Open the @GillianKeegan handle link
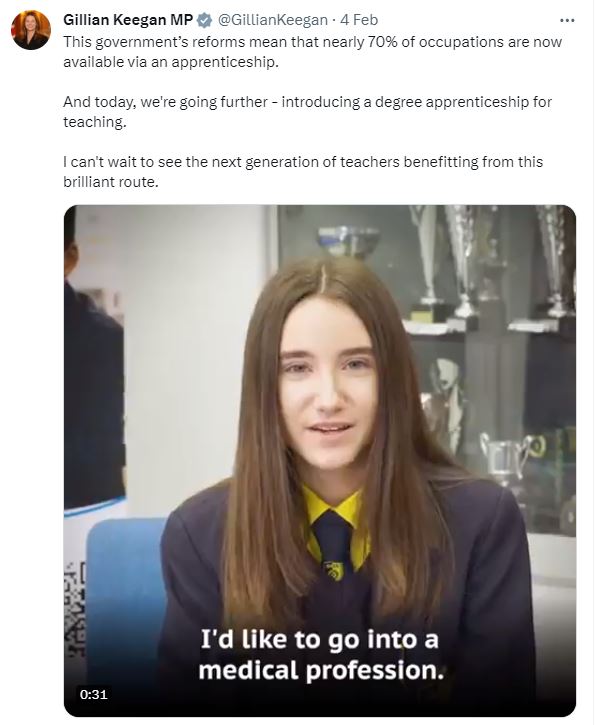This screenshot has height=725, width=595. click(272, 20)
